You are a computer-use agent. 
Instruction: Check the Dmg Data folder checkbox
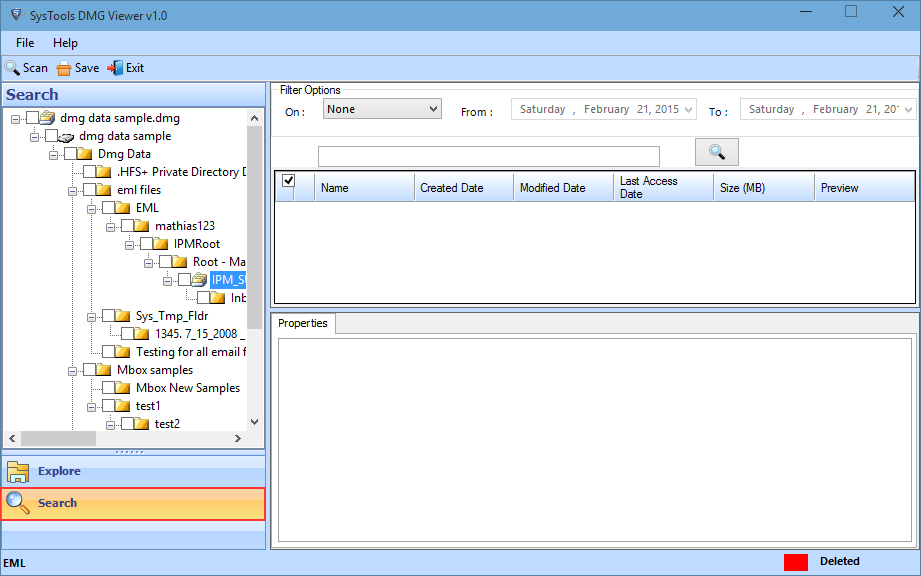70,154
